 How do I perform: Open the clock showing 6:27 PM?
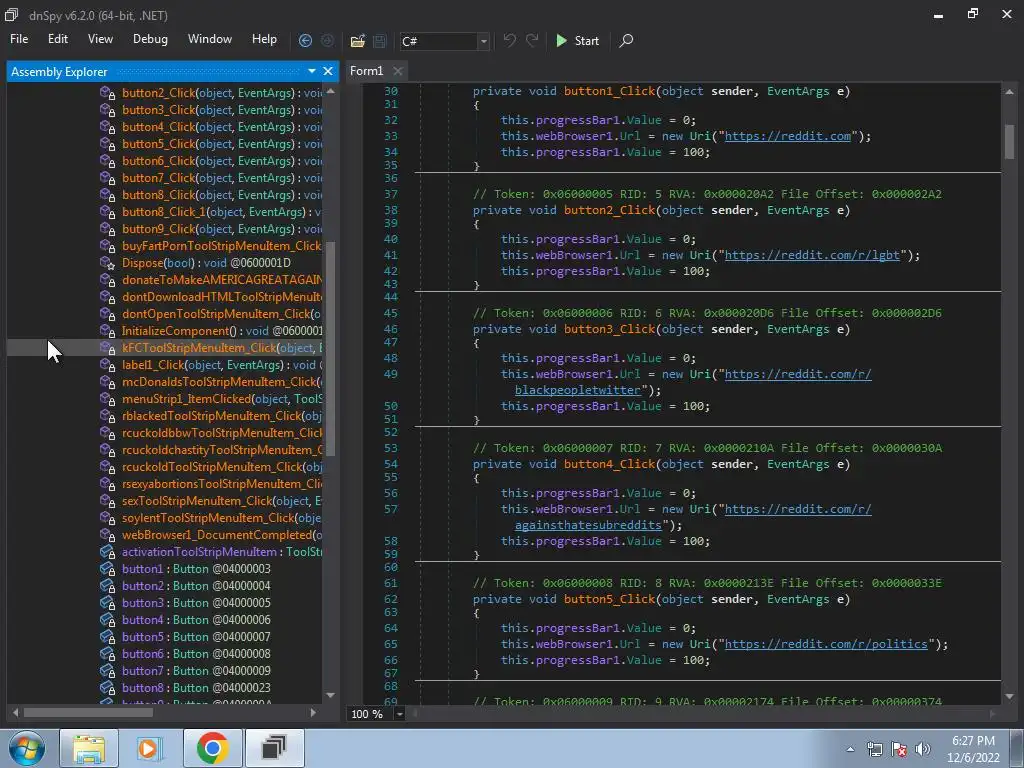pyautogui.click(x=973, y=749)
